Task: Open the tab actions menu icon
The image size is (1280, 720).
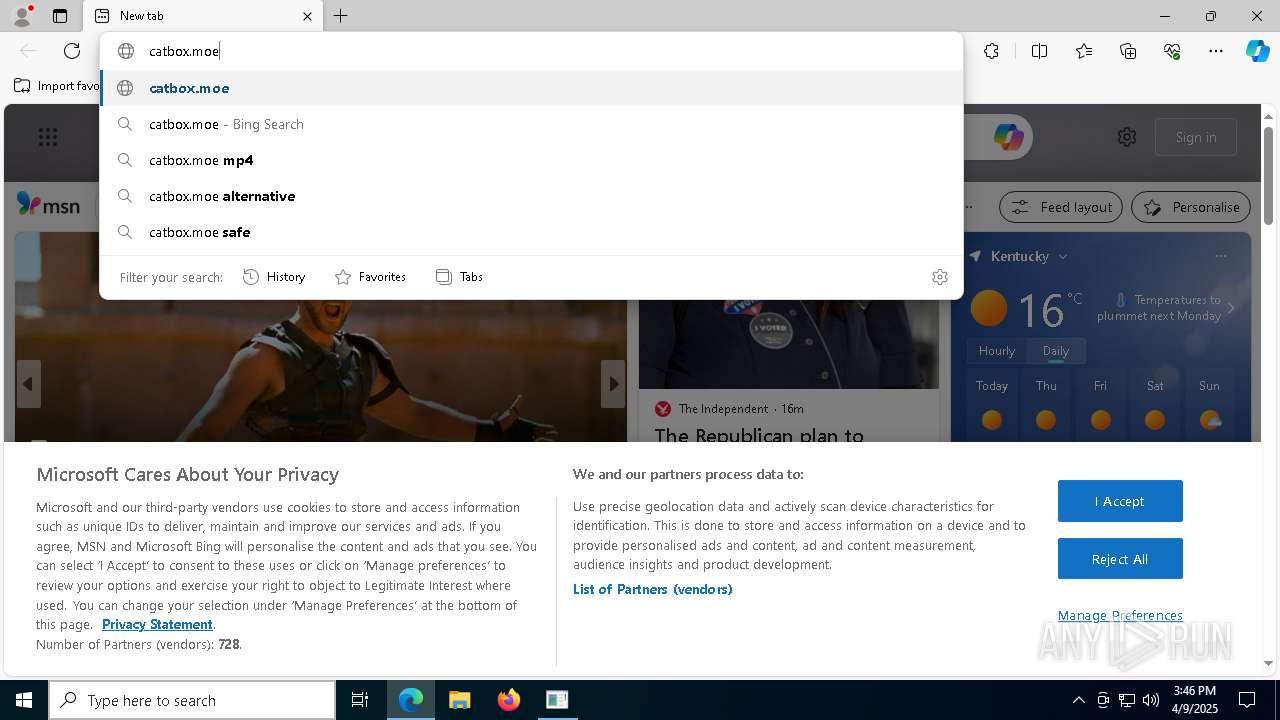Action: [x=60, y=16]
